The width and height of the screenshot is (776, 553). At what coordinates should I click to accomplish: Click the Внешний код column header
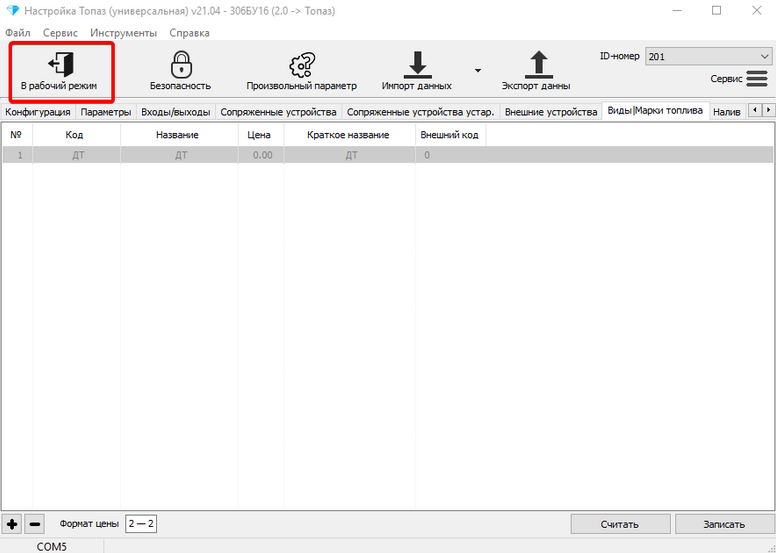coord(450,135)
